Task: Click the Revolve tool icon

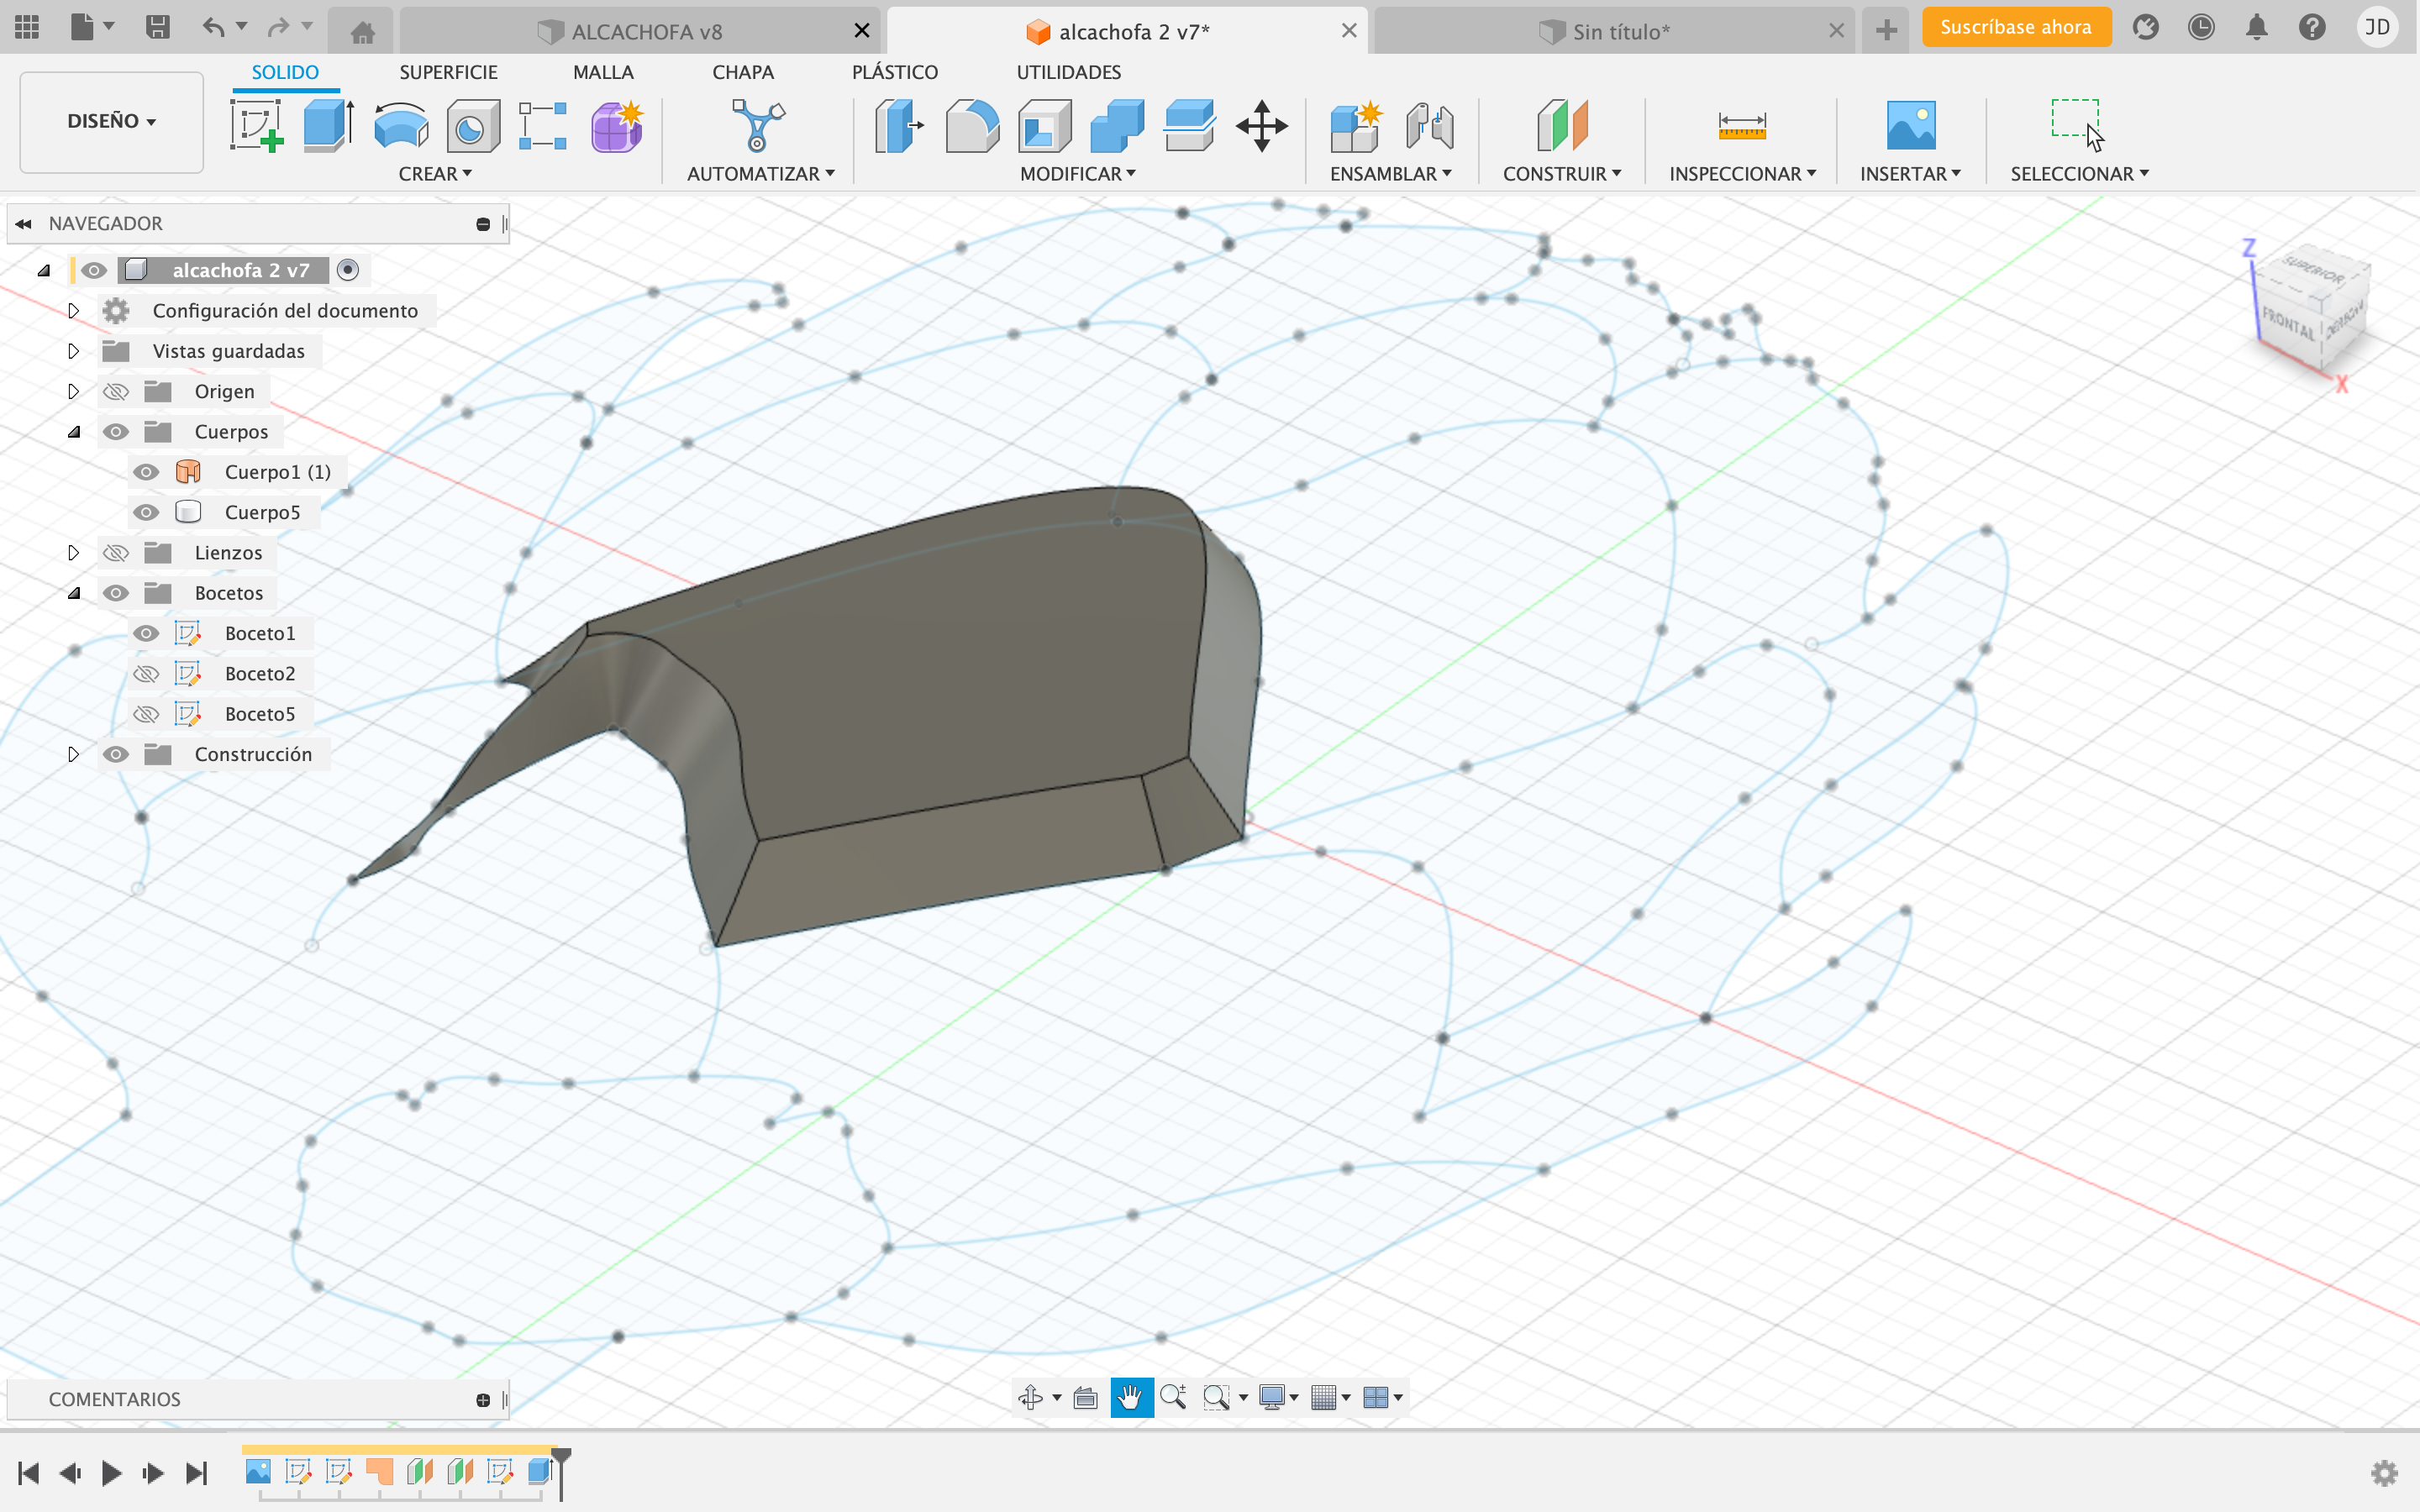Action: coord(400,126)
